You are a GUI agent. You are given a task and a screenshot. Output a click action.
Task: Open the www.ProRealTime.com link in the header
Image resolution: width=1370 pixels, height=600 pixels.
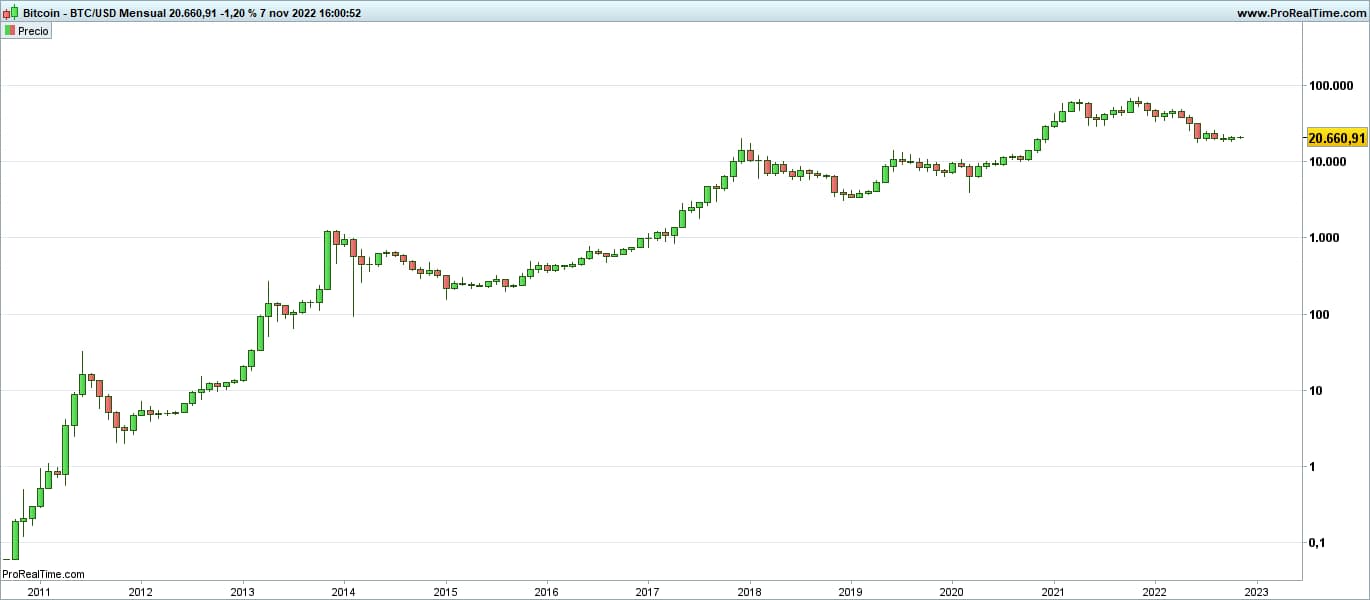point(1300,13)
